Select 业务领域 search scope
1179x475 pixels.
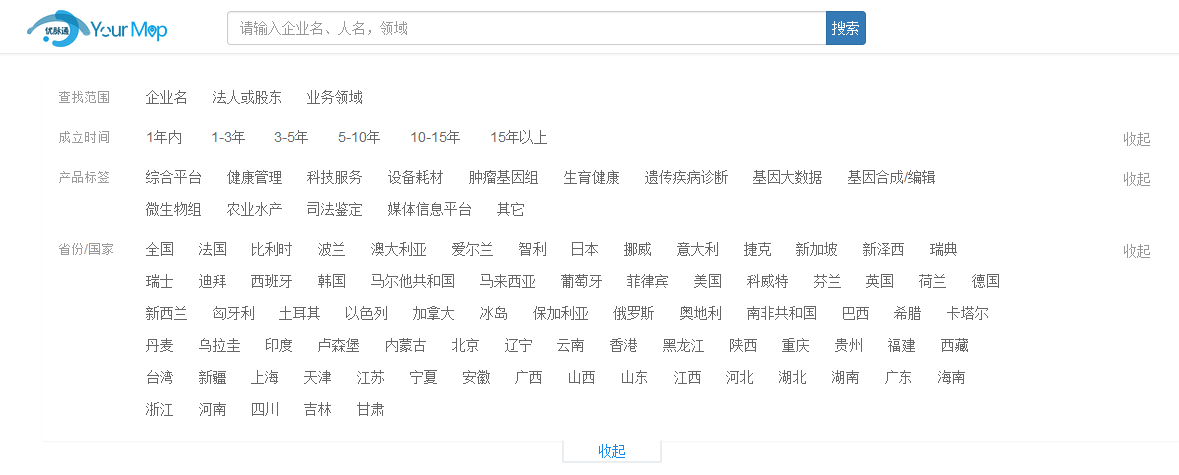pyautogui.click(x=334, y=98)
